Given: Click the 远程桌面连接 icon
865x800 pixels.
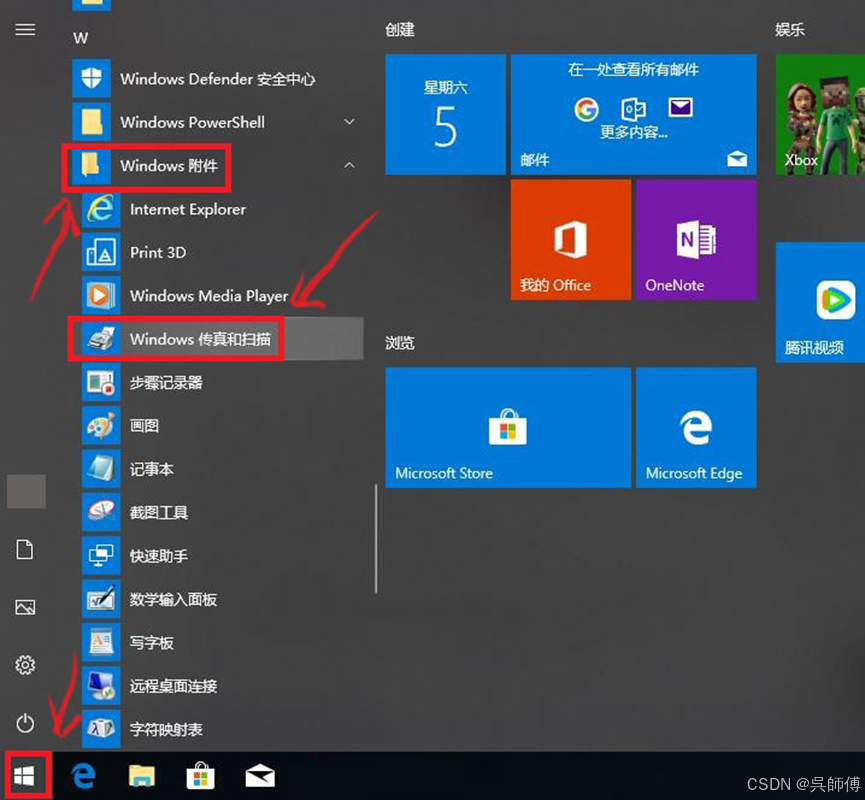Looking at the screenshot, I should tap(101, 686).
